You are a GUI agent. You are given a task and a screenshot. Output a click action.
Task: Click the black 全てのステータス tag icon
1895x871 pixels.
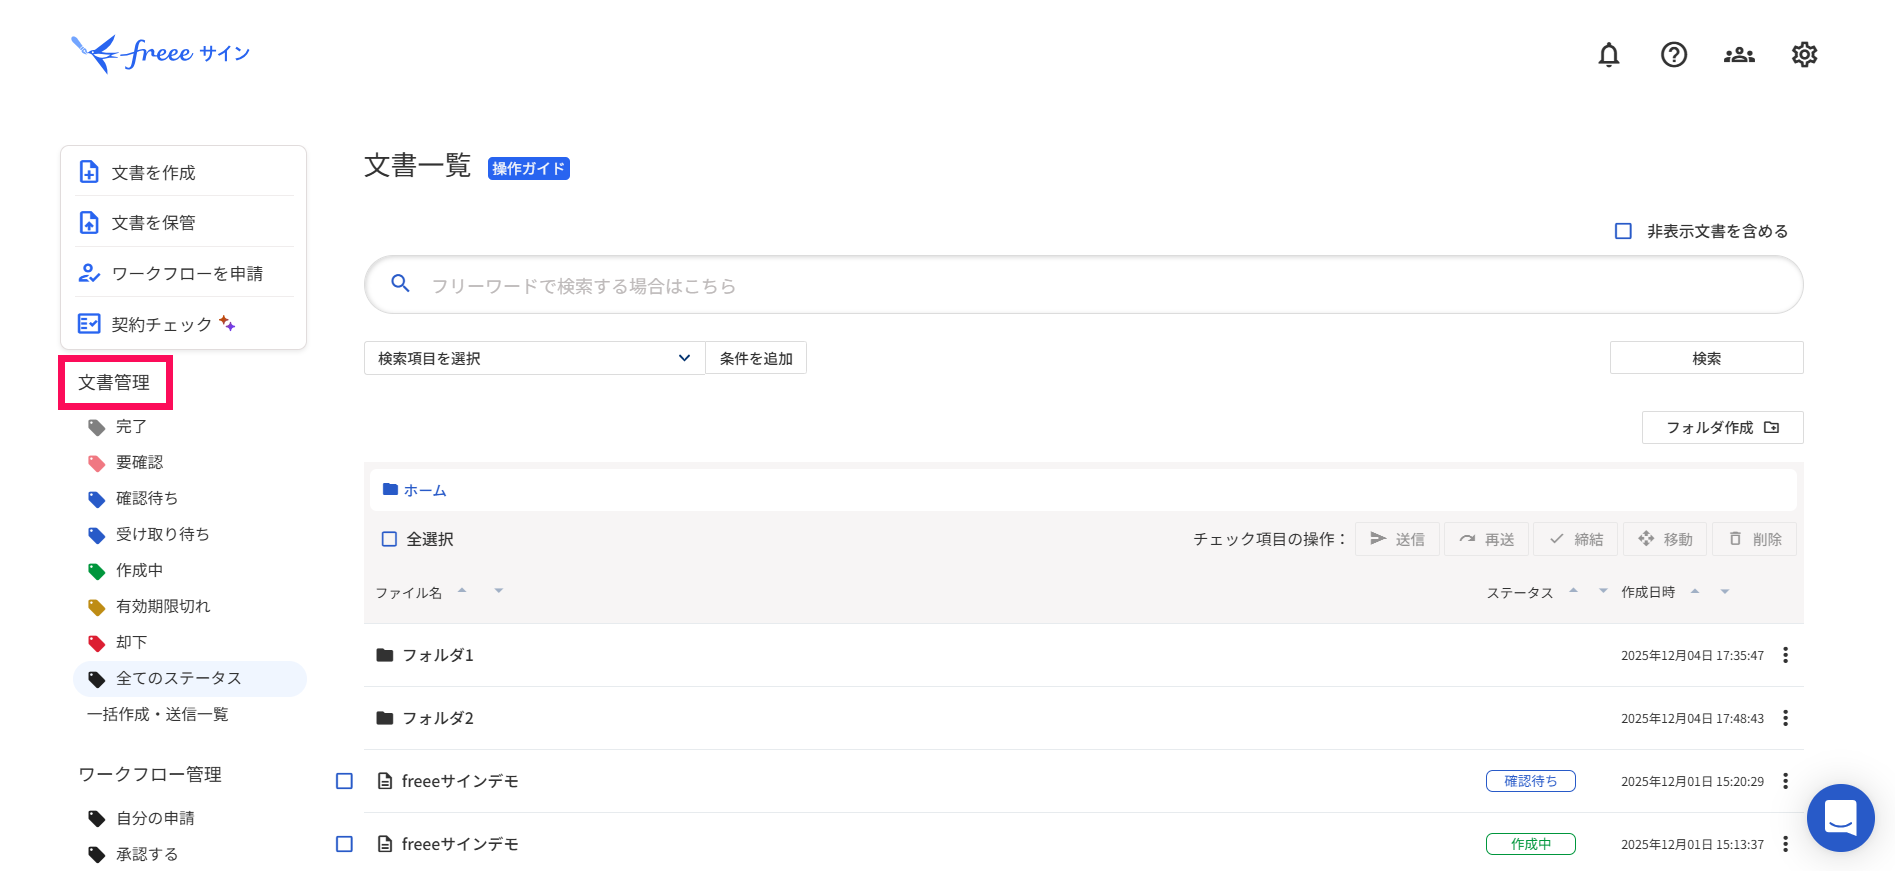[96, 679]
